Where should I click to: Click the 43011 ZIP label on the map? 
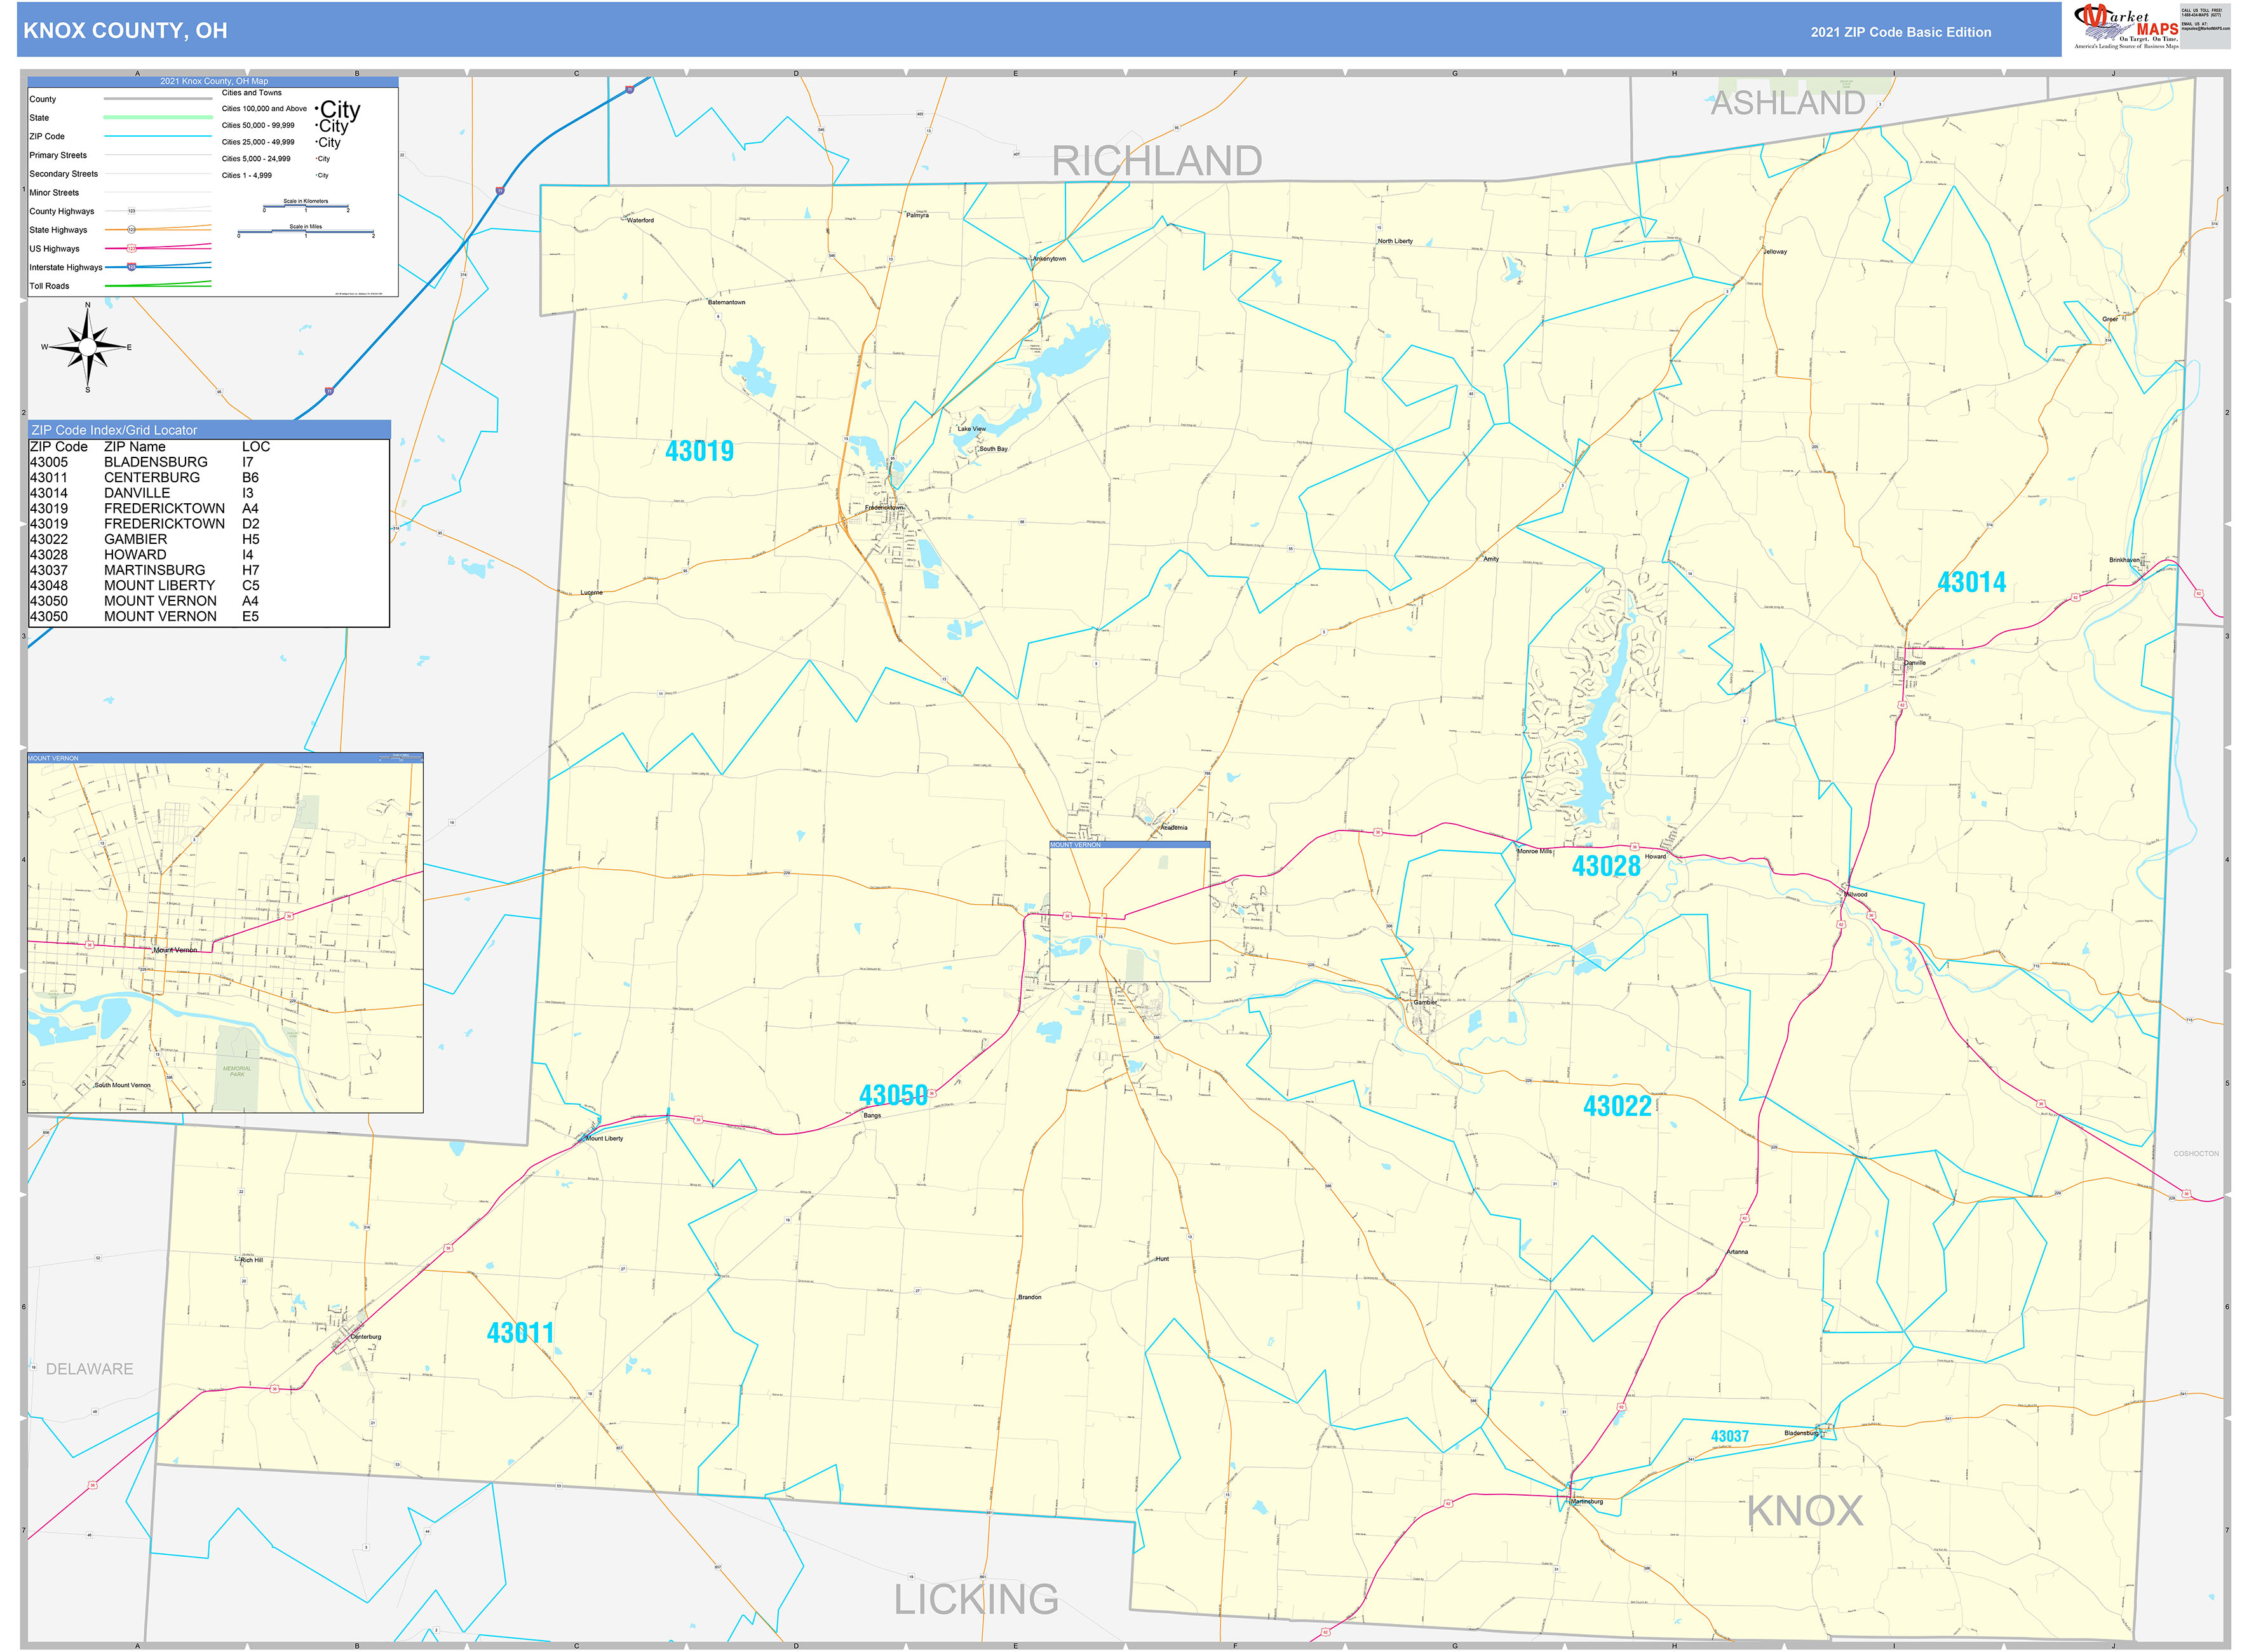520,1333
